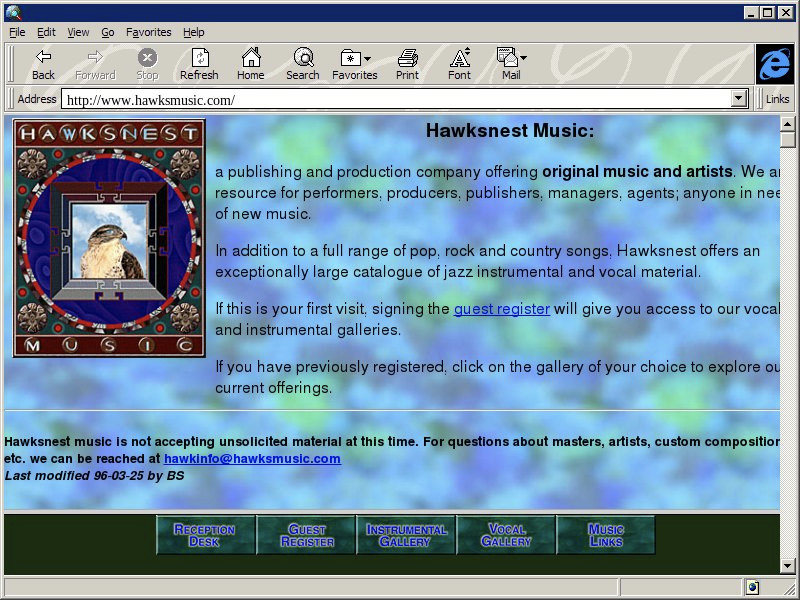This screenshot has height=600, width=800.
Task: Click the Back toolbar icon
Action: pos(43,64)
